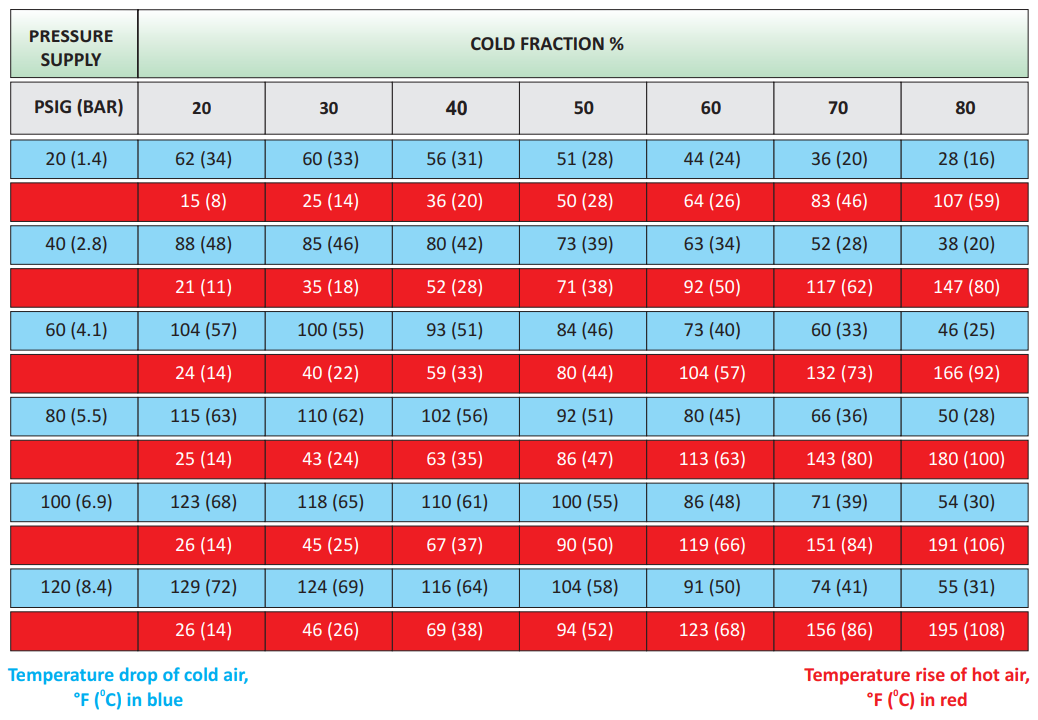Click the PRESSURE SUPPLY header cell
Viewport: 1038px width, 720px height.
pos(73,47)
